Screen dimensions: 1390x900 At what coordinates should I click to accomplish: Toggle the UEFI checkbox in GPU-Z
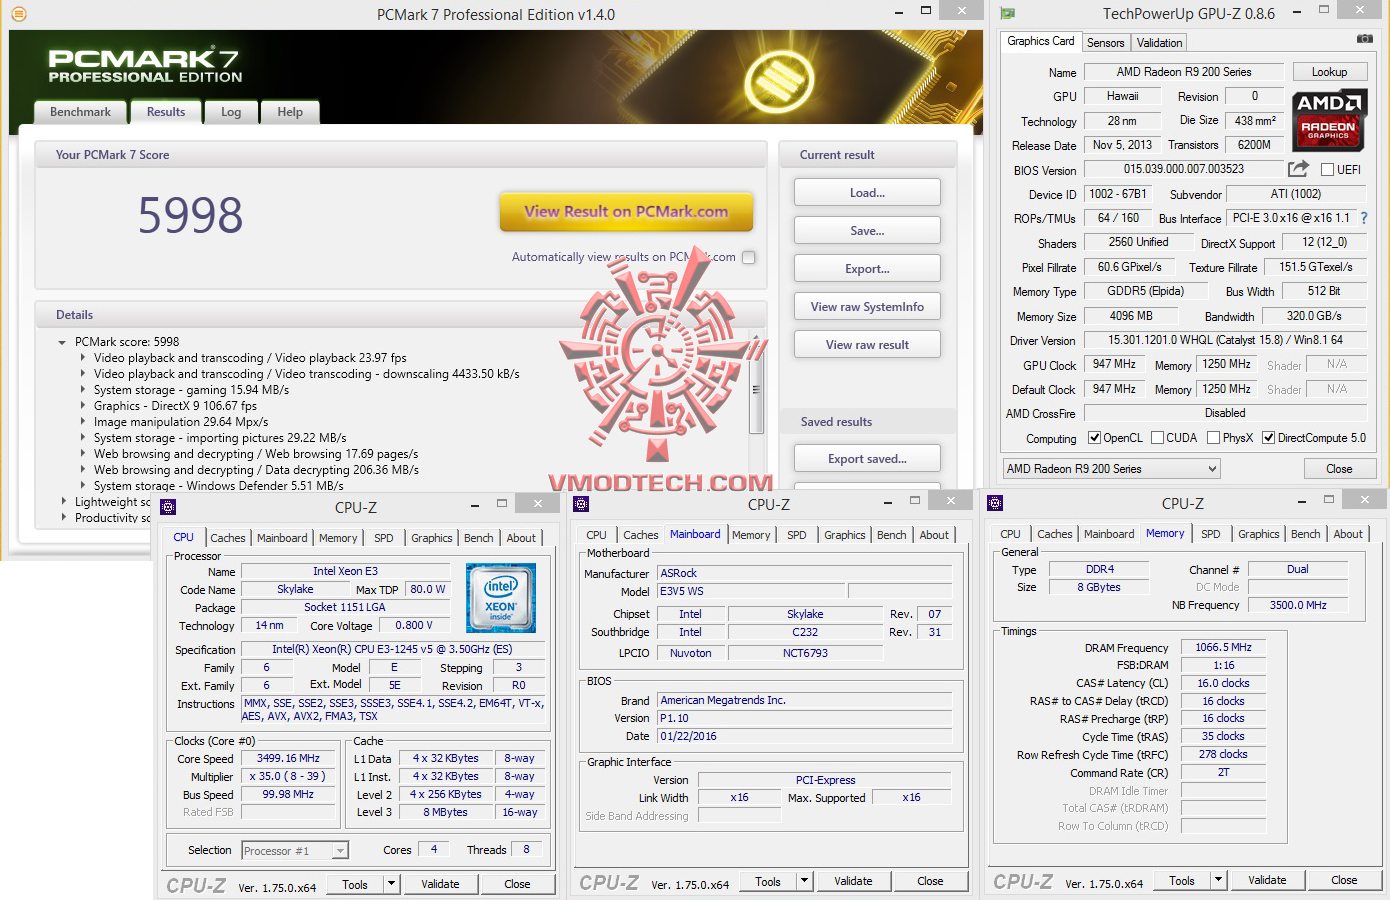pos(1328,170)
